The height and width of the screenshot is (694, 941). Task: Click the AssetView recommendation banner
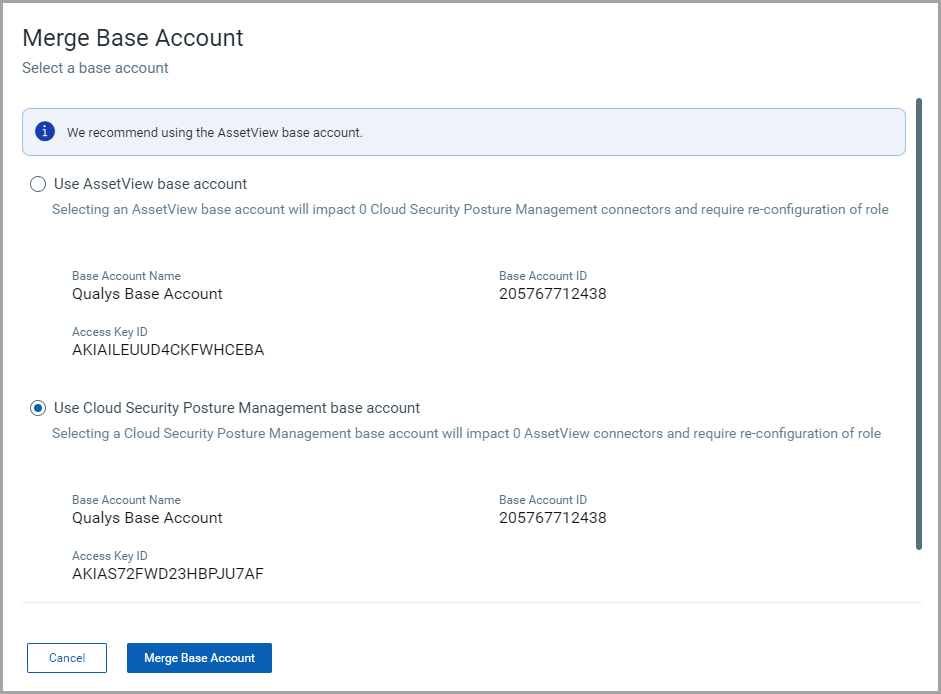(465, 131)
